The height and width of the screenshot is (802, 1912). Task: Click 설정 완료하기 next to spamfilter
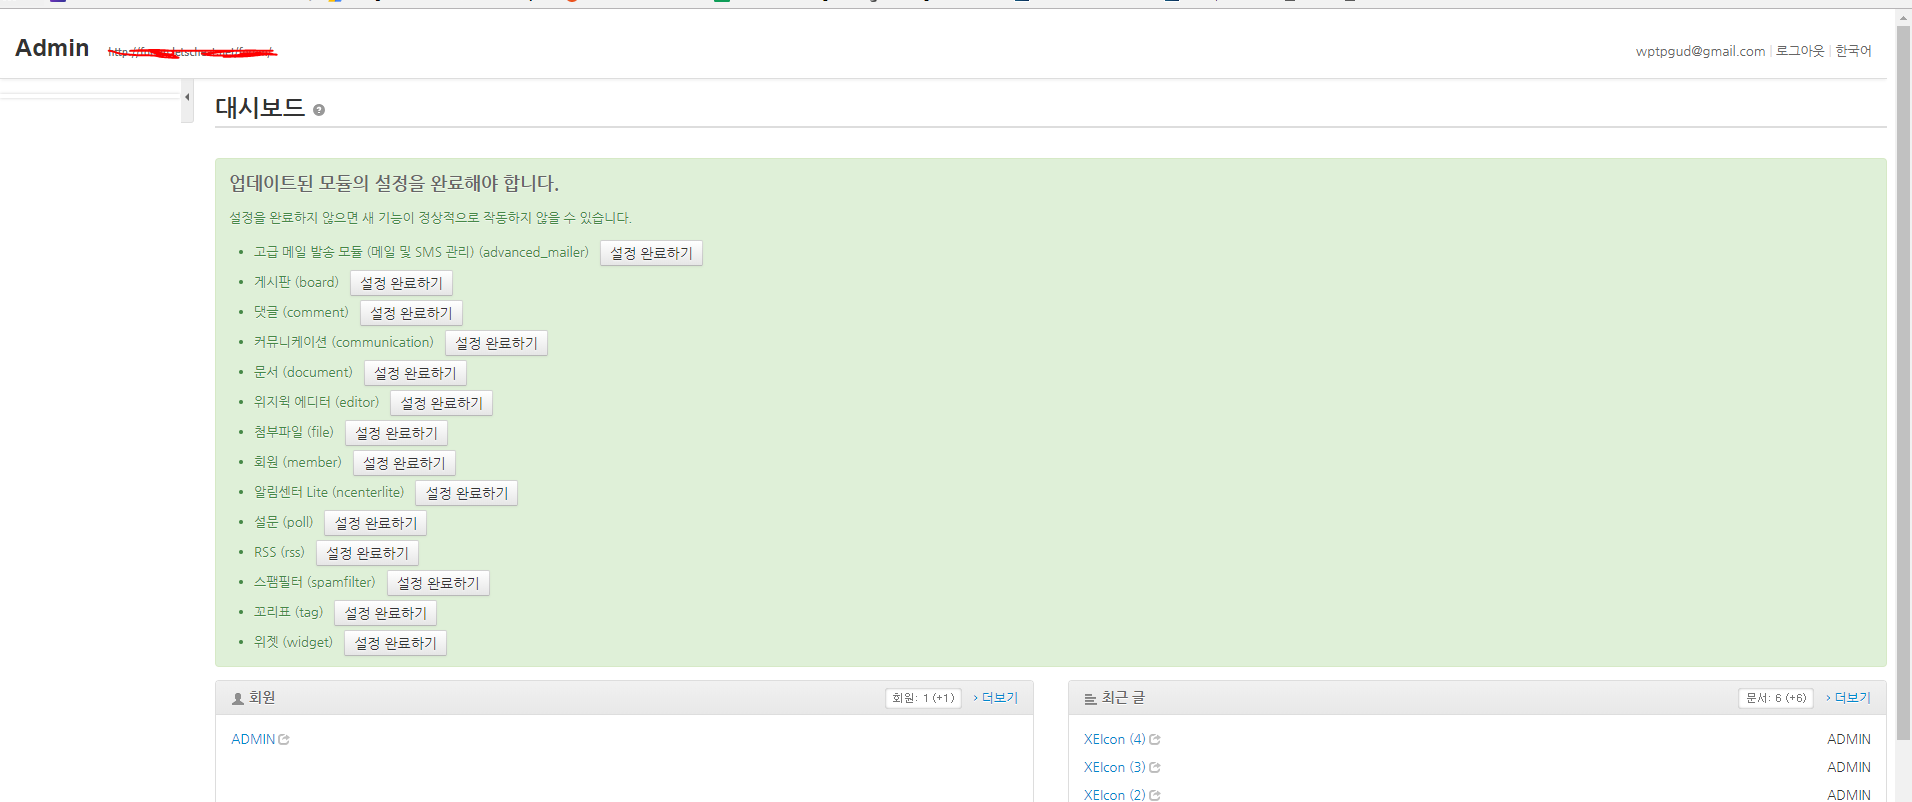point(438,583)
